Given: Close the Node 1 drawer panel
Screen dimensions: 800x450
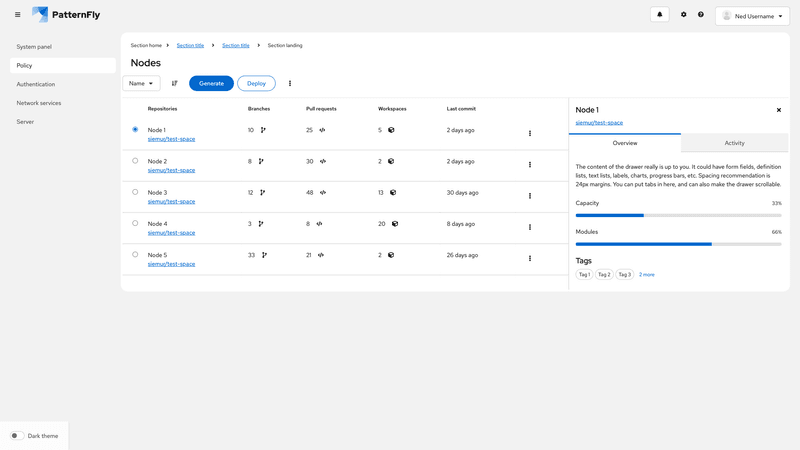Looking at the screenshot, I should pyautogui.click(x=779, y=110).
